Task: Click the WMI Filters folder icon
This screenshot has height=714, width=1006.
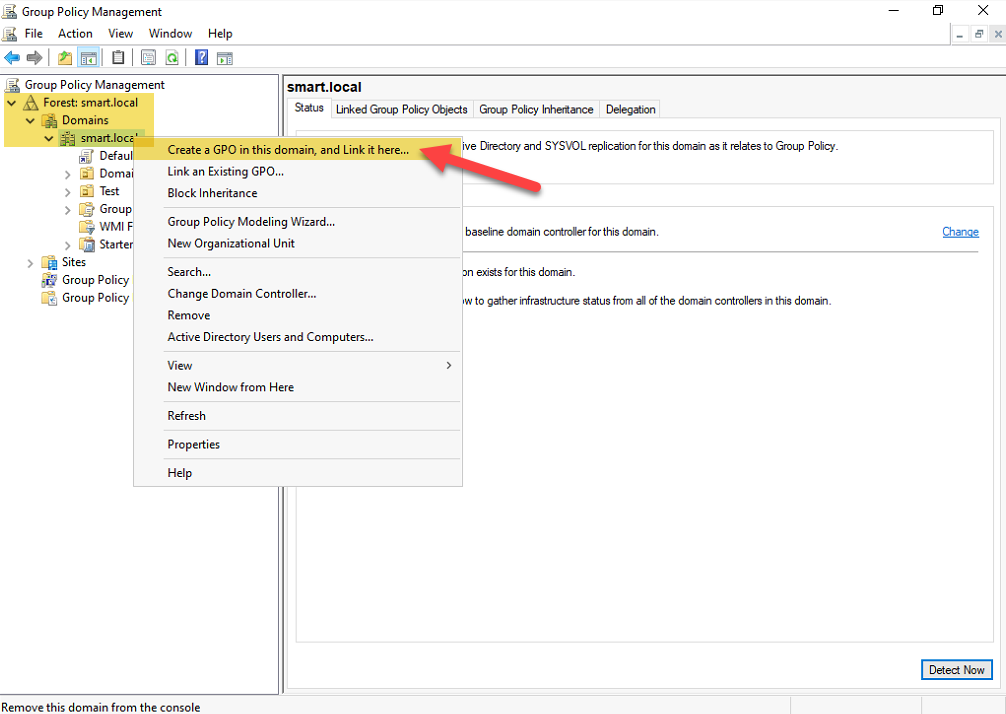Action: (87, 226)
